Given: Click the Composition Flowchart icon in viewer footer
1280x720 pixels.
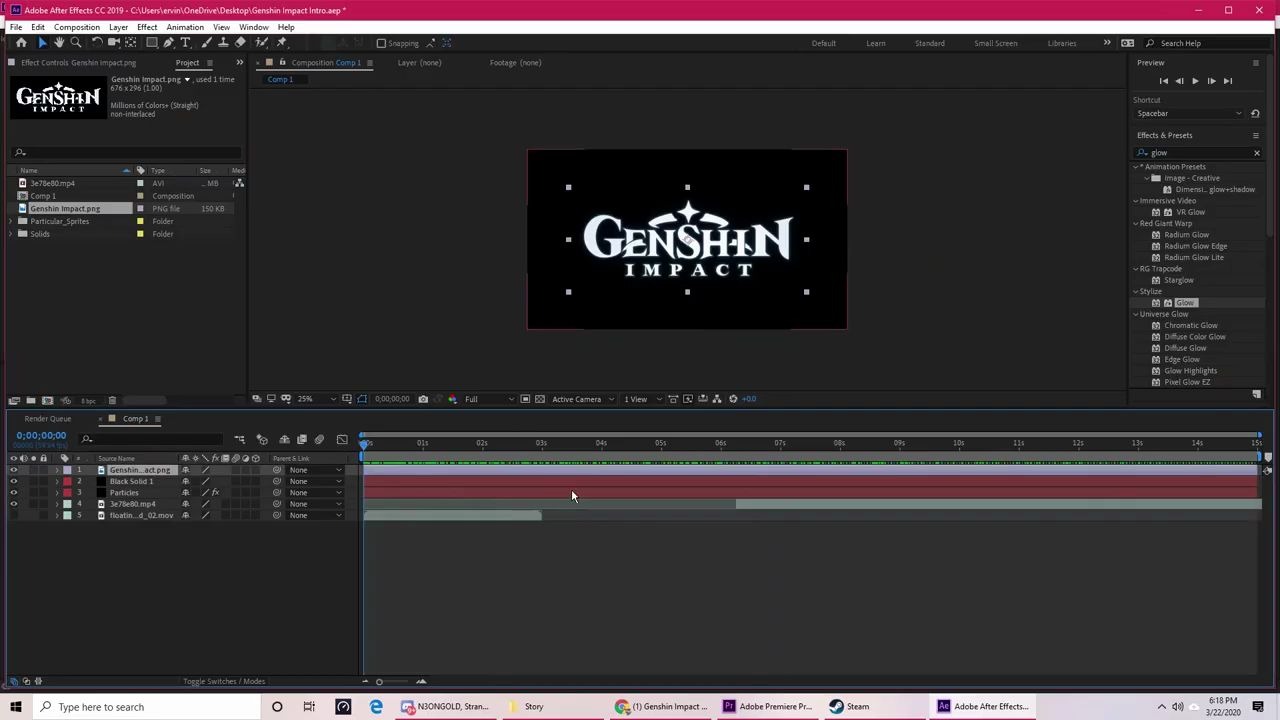Looking at the screenshot, I should (717, 399).
